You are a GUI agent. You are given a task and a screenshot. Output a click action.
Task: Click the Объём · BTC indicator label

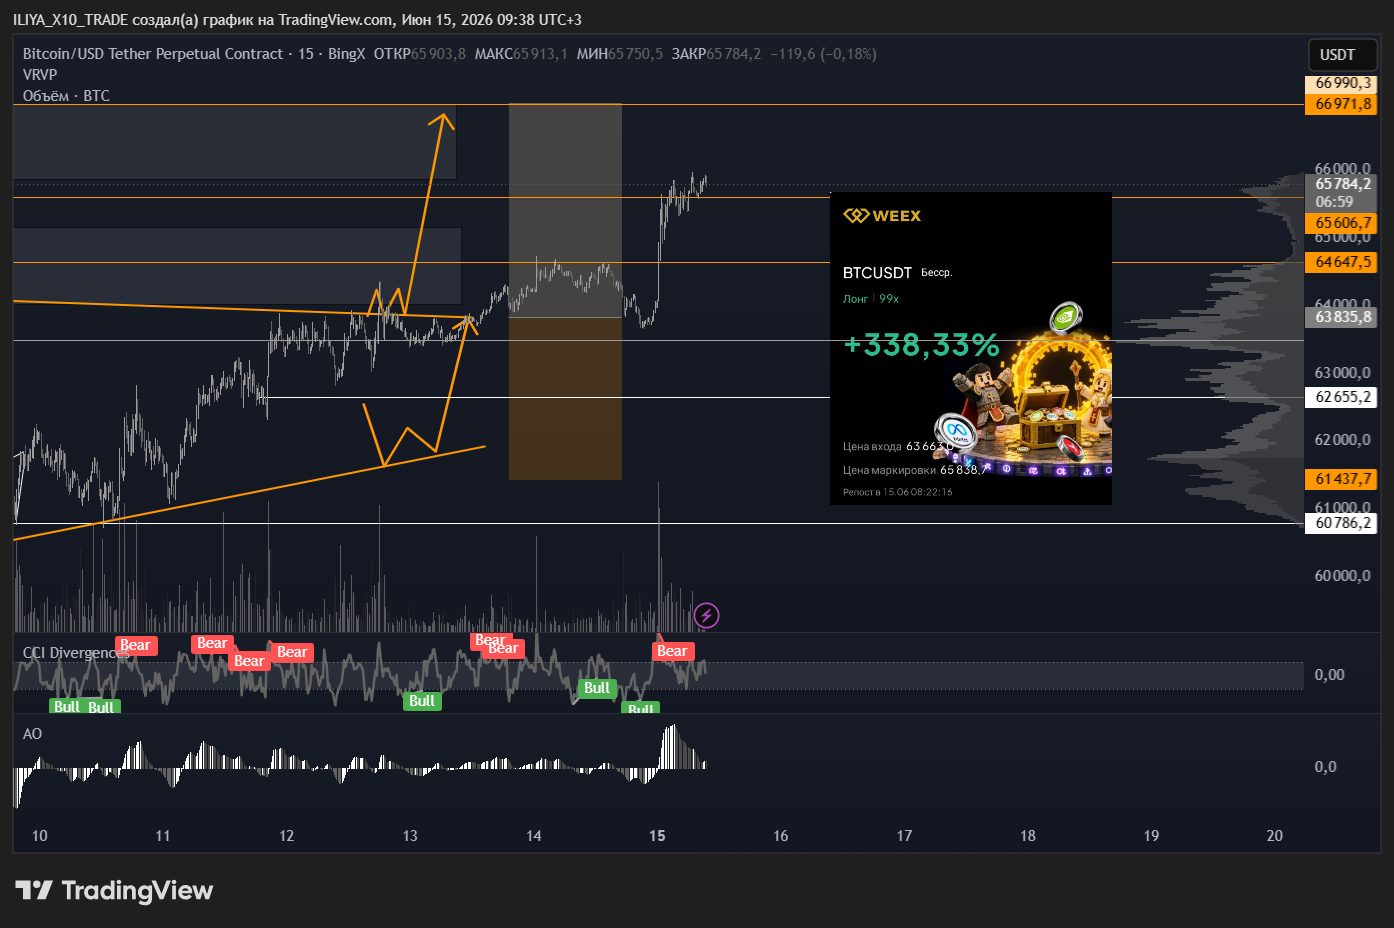[x=66, y=96]
